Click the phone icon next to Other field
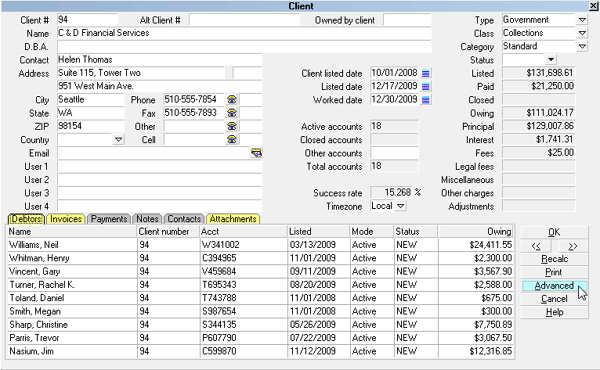 [x=232, y=126]
